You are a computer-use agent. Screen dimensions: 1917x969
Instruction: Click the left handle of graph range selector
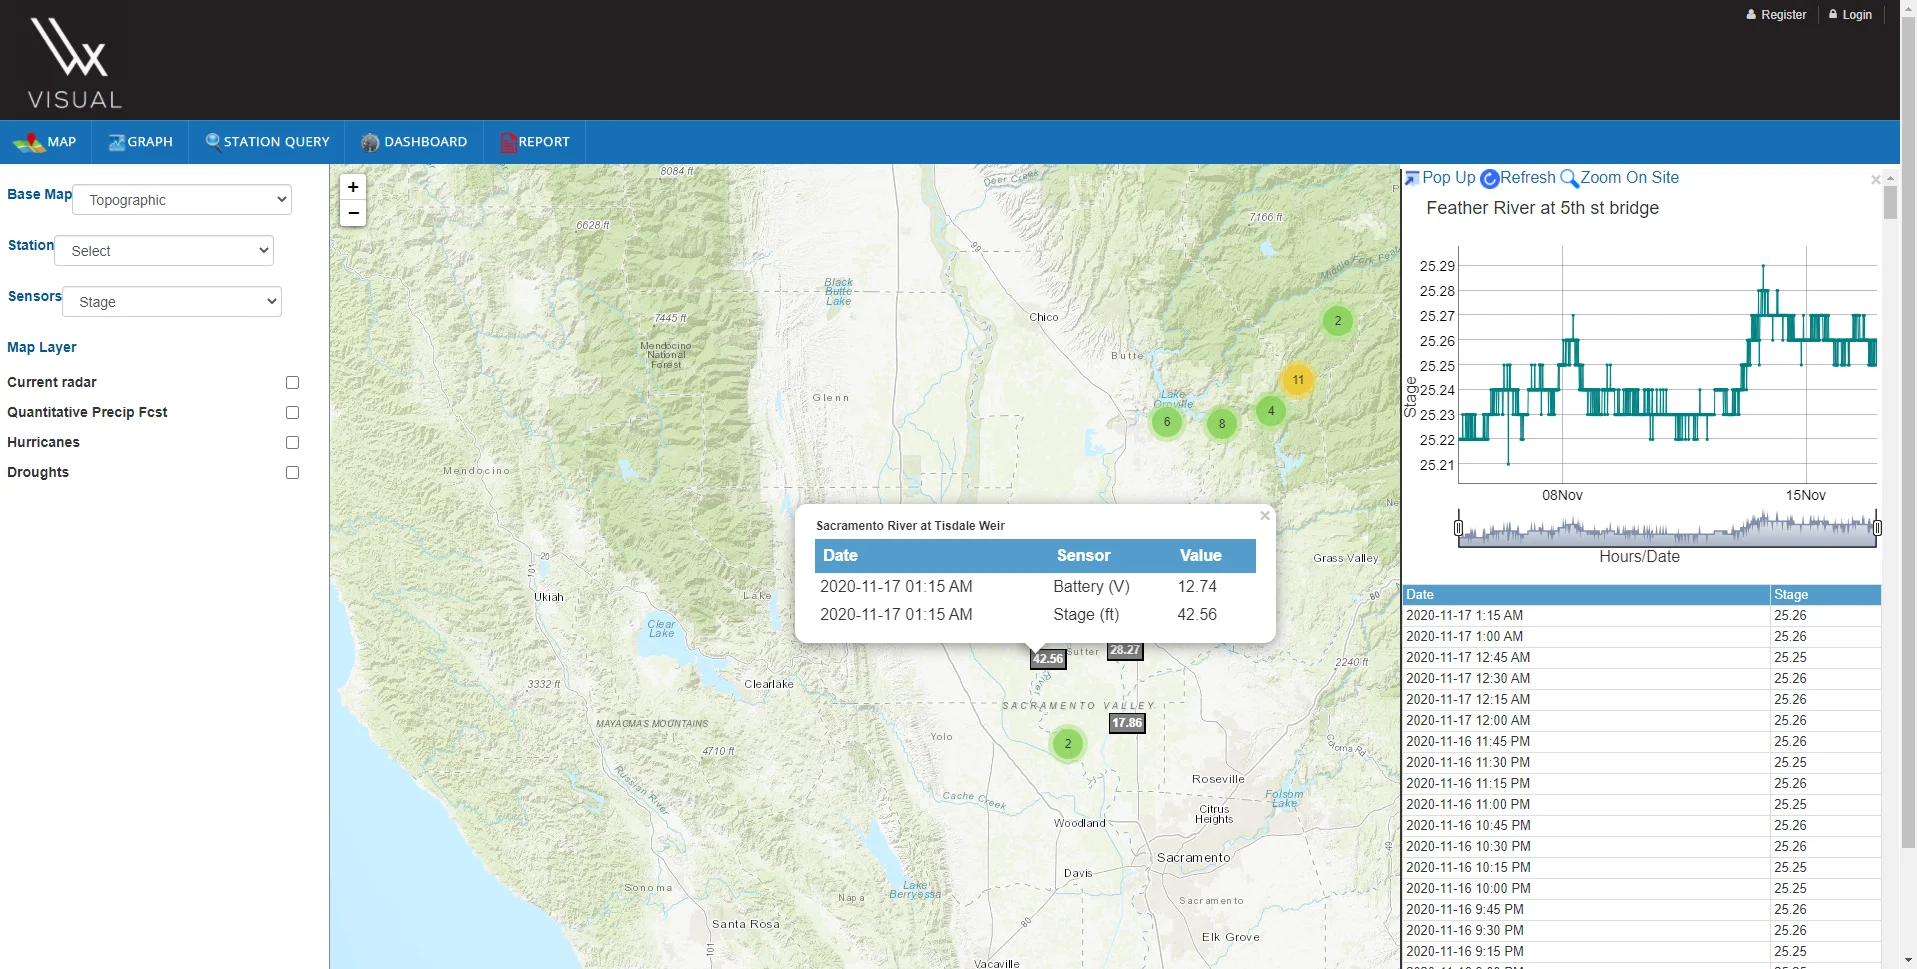pos(1458,528)
